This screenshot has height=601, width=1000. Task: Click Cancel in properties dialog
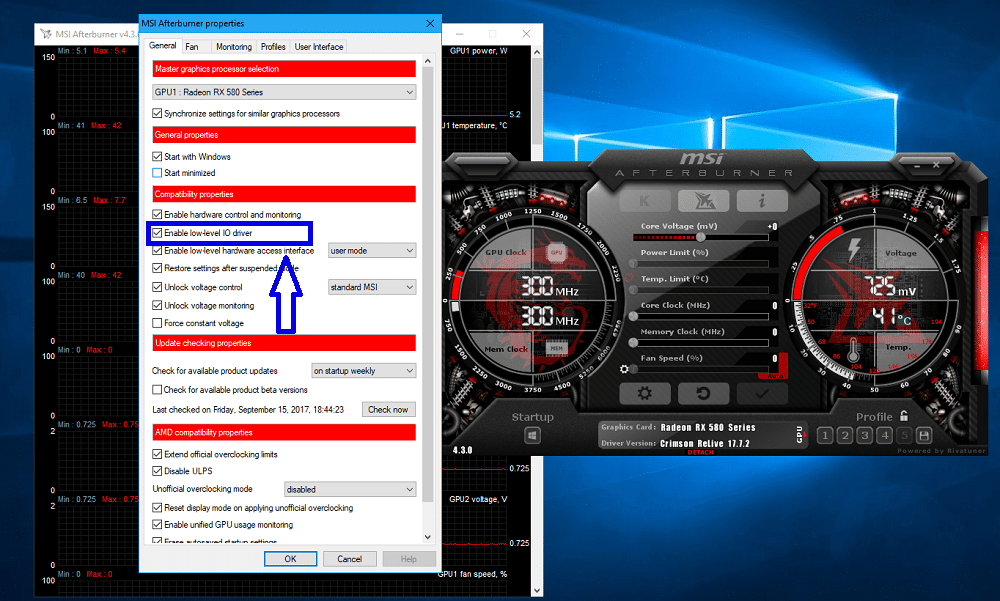[349, 559]
